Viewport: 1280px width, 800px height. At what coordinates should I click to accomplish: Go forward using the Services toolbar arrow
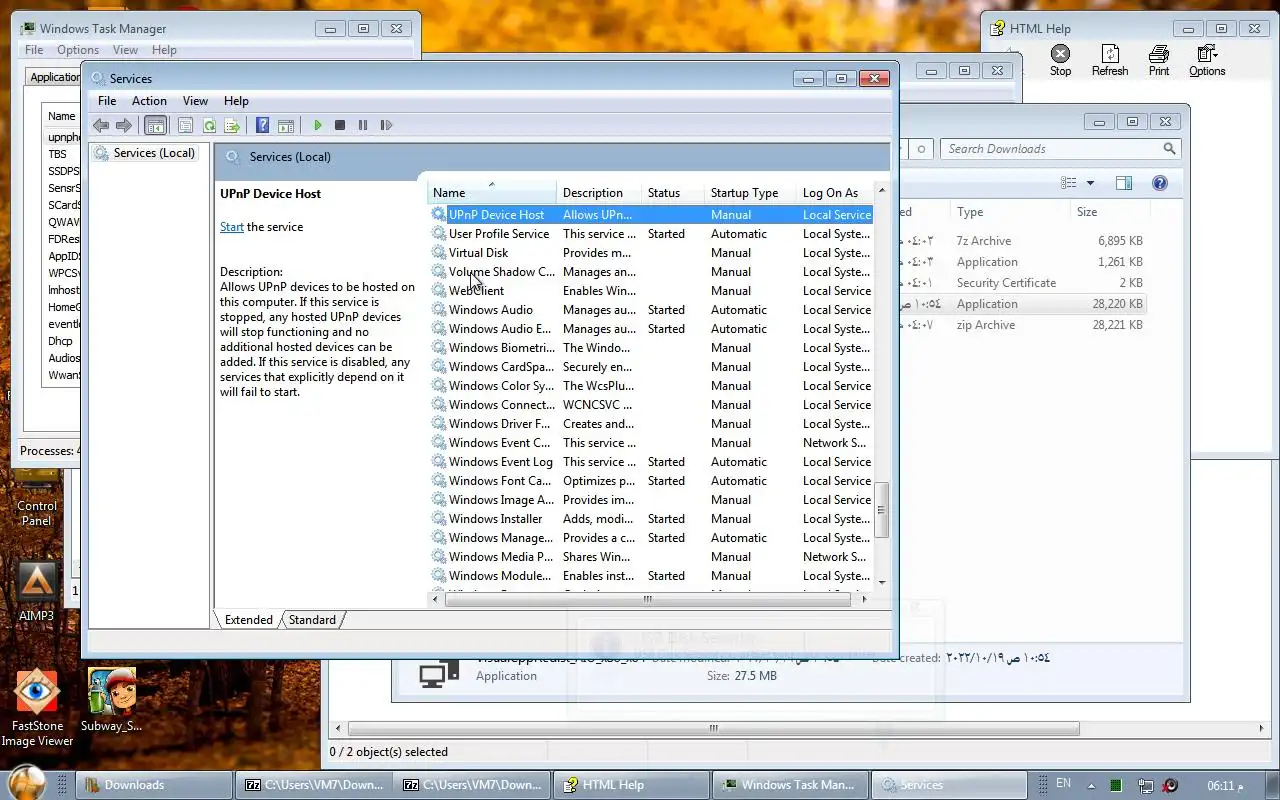point(124,125)
